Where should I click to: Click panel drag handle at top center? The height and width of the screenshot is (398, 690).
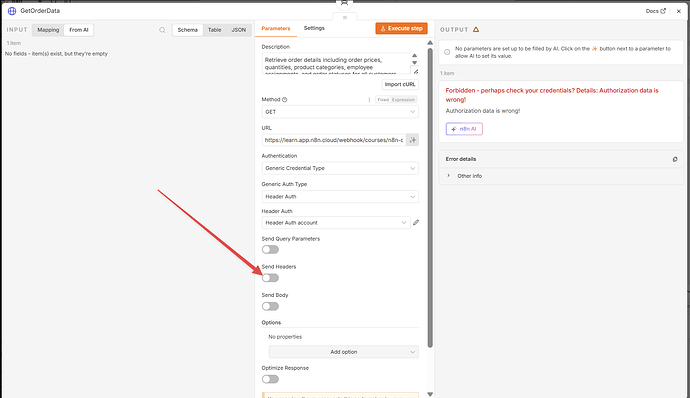coord(345,18)
